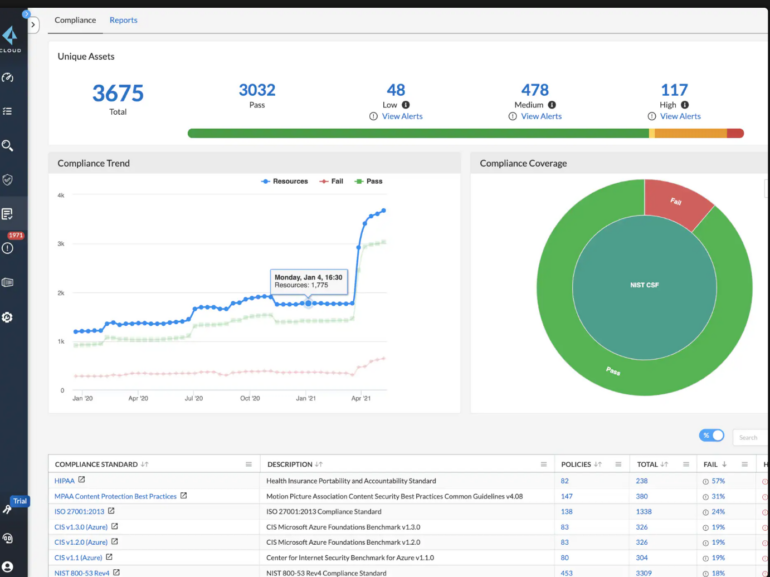Click the search magnifier icon in sidebar
The height and width of the screenshot is (577, 770).
coord(8,146)
